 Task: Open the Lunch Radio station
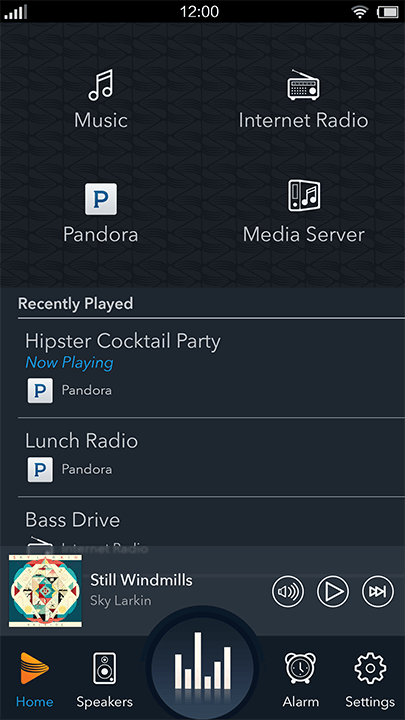coord(81,441)
